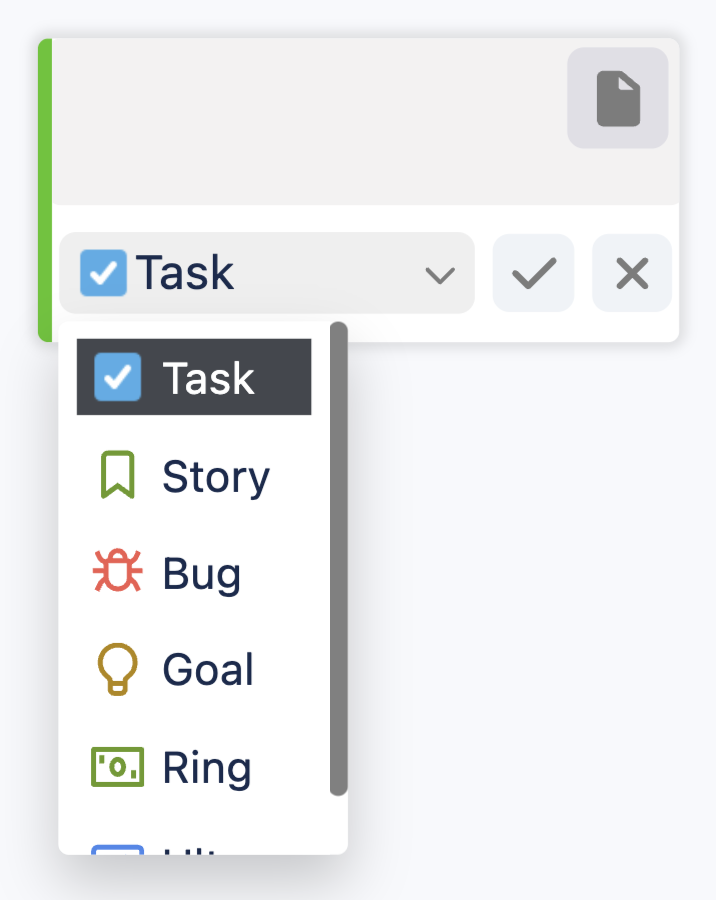Image resolution: width=716 pixels, height=900 pixels.
Task: Click the checkbox icon in highlighted Task option
Action: [x=117, y=377]
